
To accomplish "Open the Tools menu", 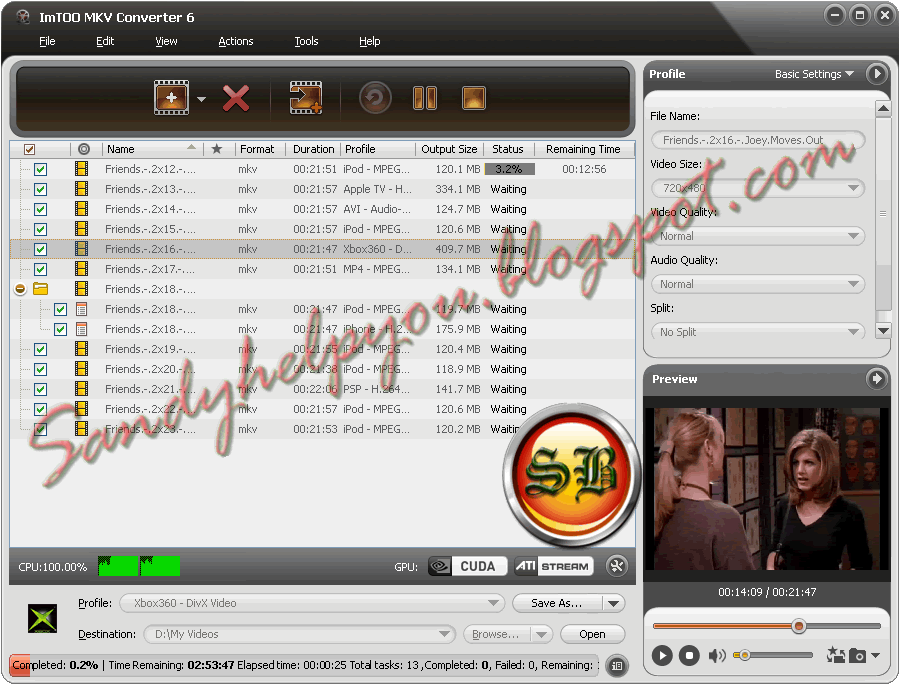I will (306, 41).
